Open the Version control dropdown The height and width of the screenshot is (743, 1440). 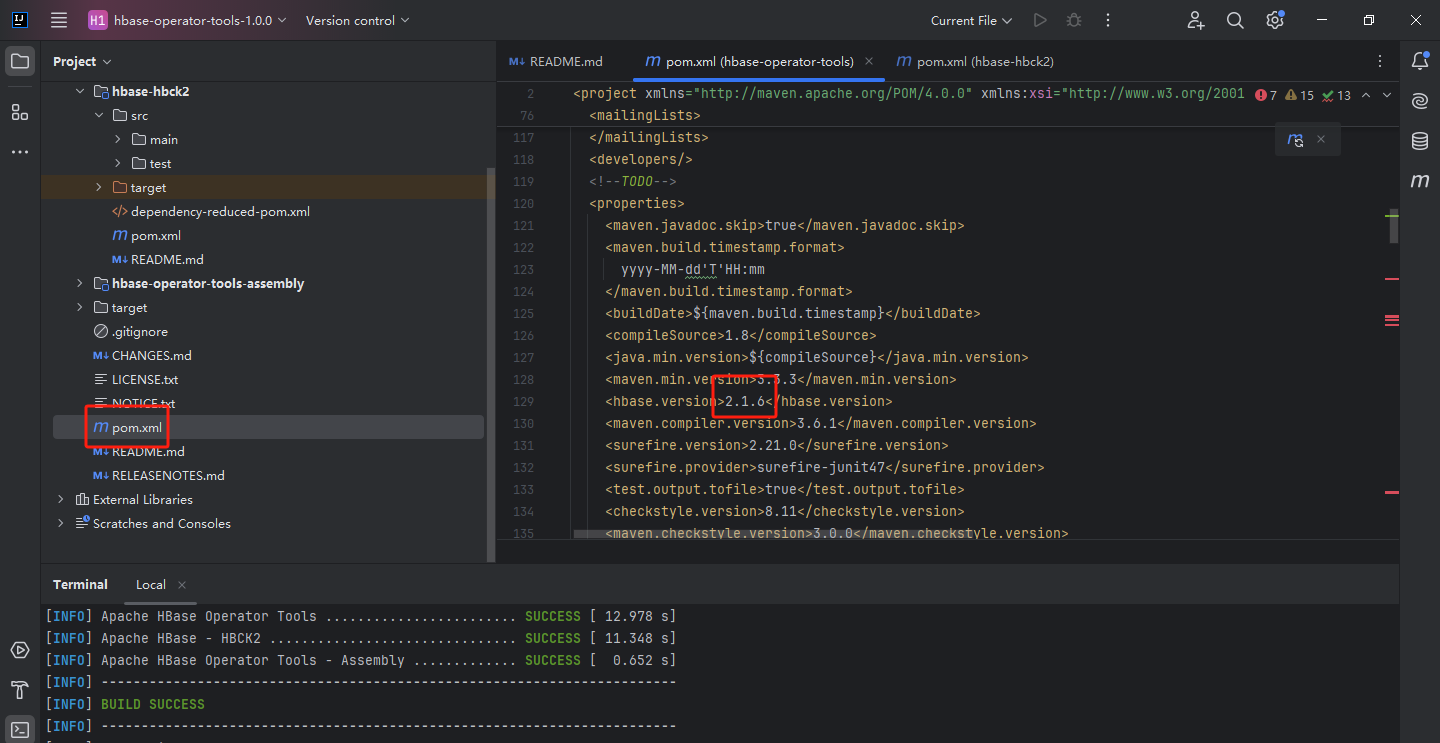coord(357,20)
